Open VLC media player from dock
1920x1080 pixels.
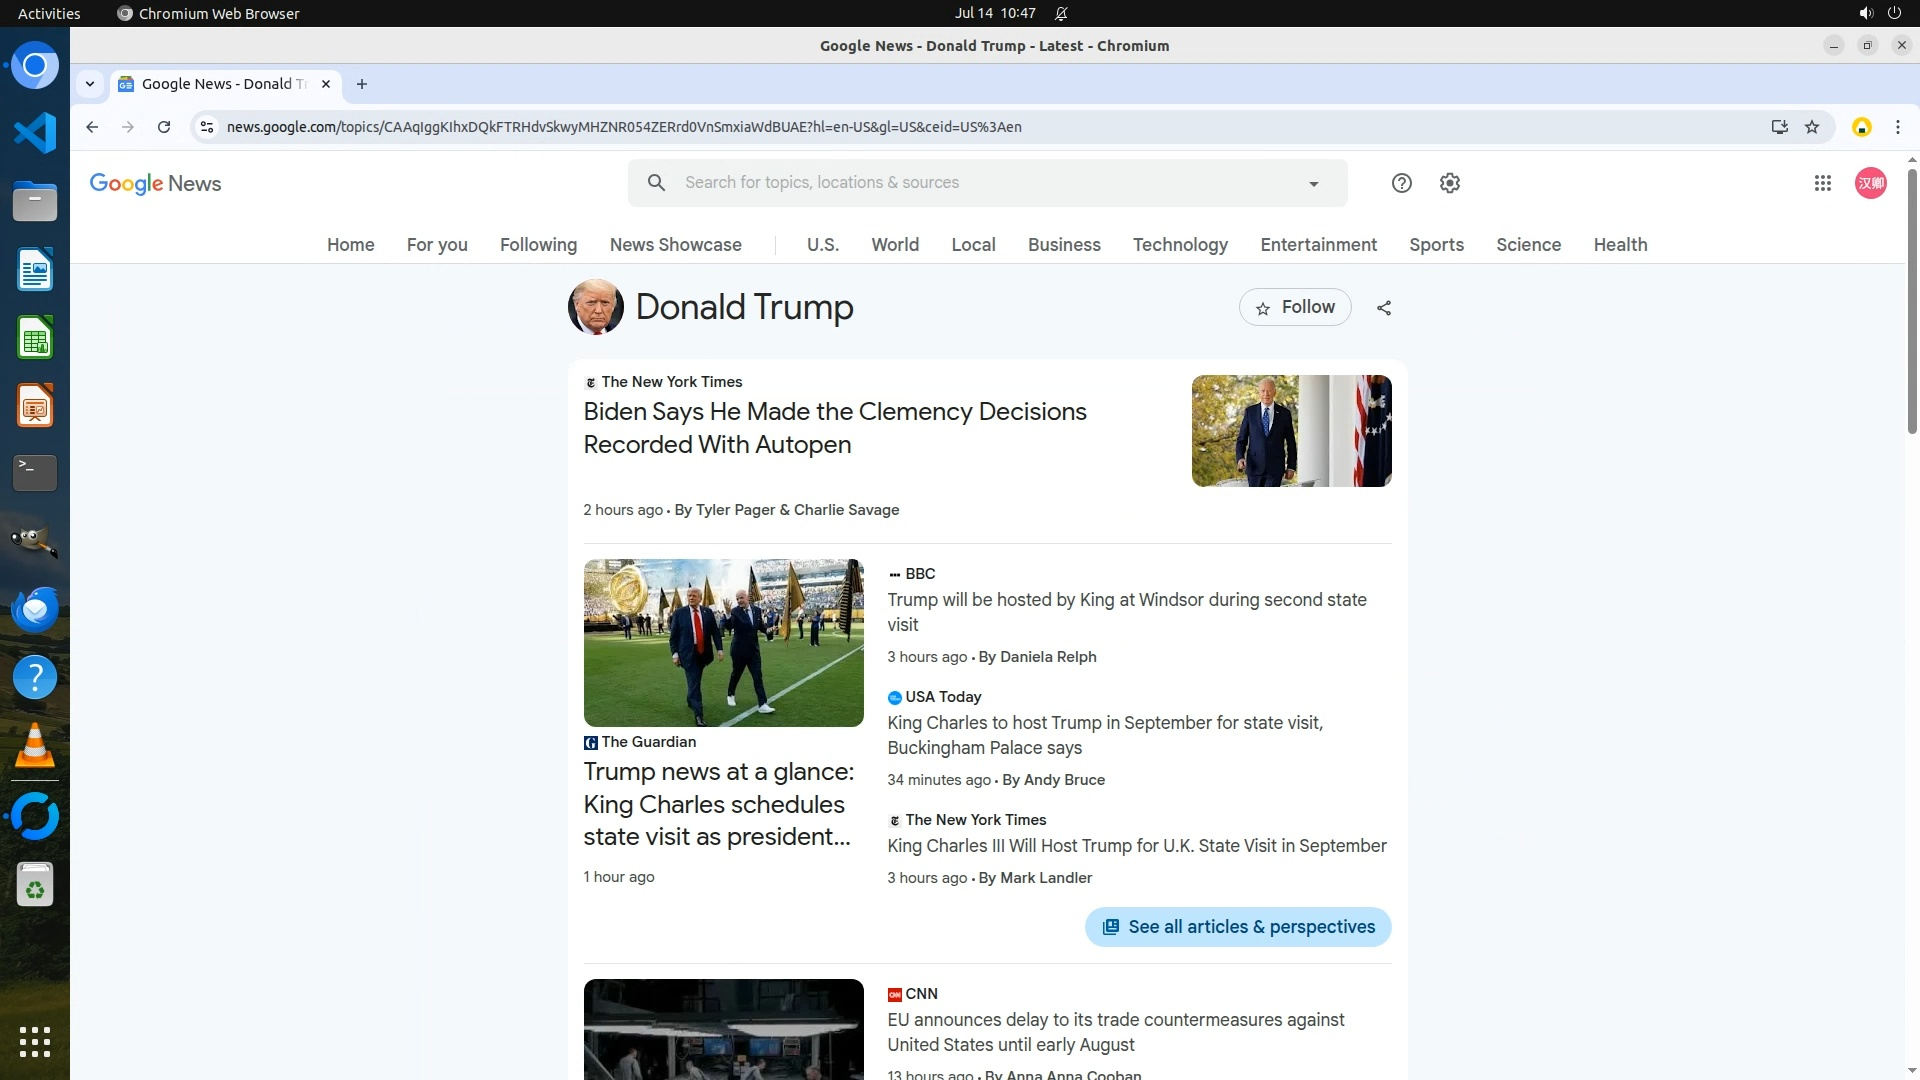tap(35, 746)
